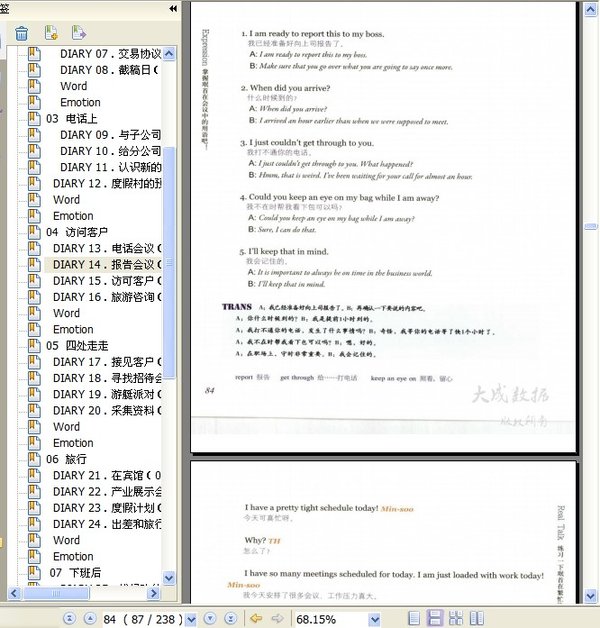This screenshot has width=600, height=628.
Task: Collapse the bookmarks panel with double-arrow icon
Action: point(173,8)
